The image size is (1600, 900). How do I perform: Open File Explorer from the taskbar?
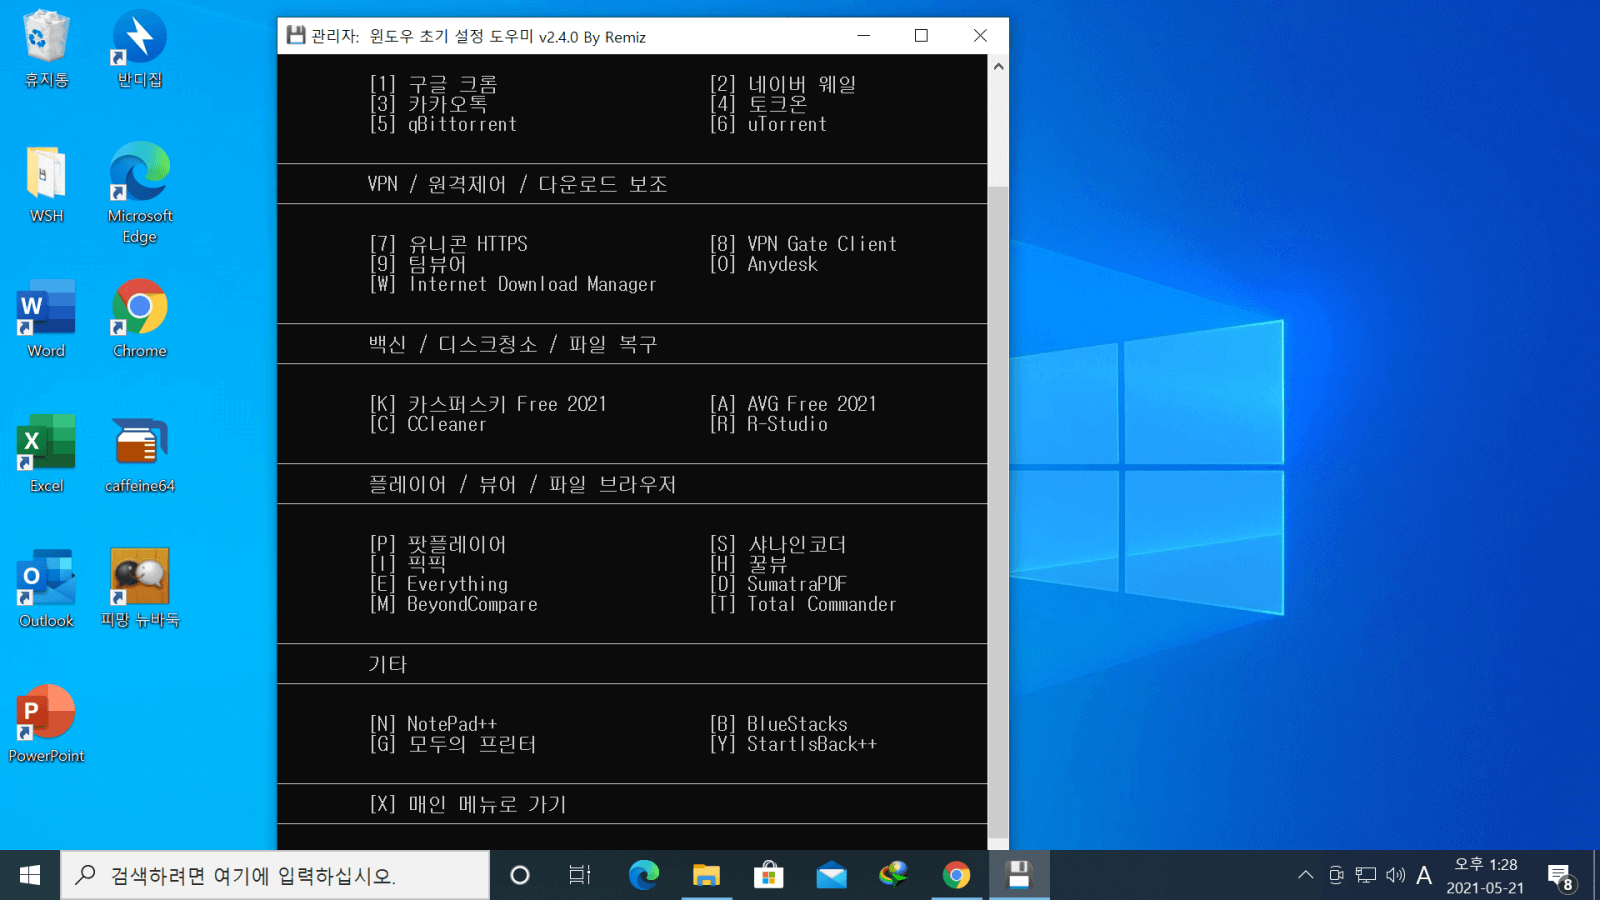706,875
